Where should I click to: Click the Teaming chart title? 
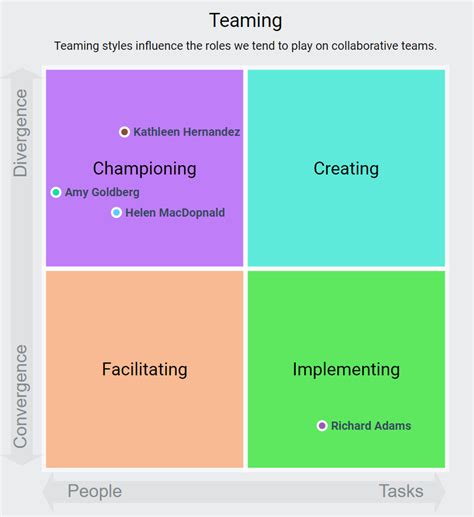click(246, 21)
